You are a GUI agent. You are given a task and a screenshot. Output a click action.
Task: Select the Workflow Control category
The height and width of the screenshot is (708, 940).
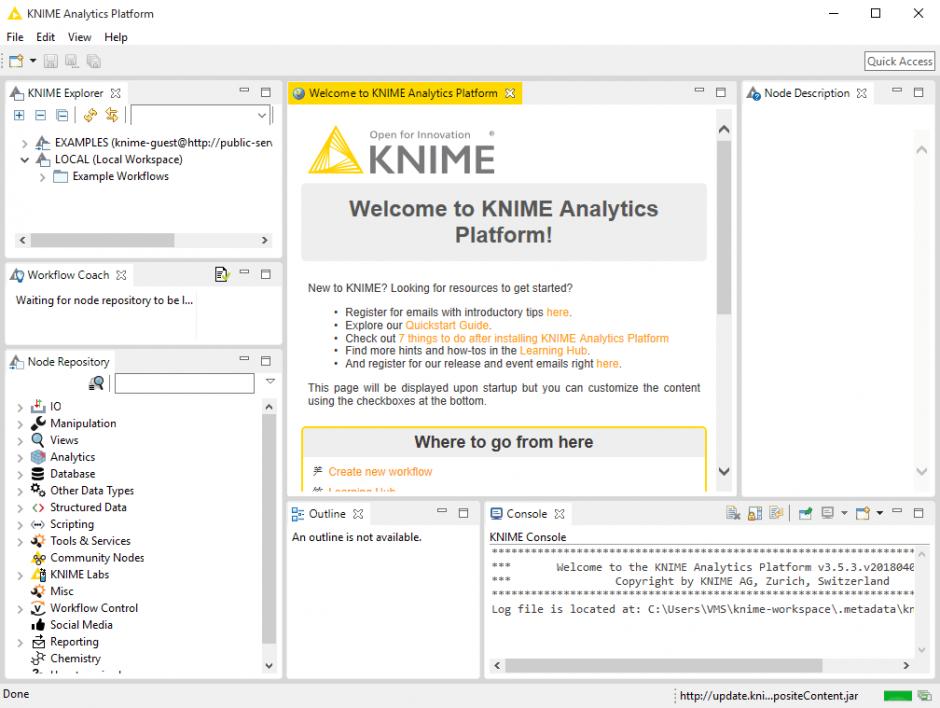[x=94, y=608]
